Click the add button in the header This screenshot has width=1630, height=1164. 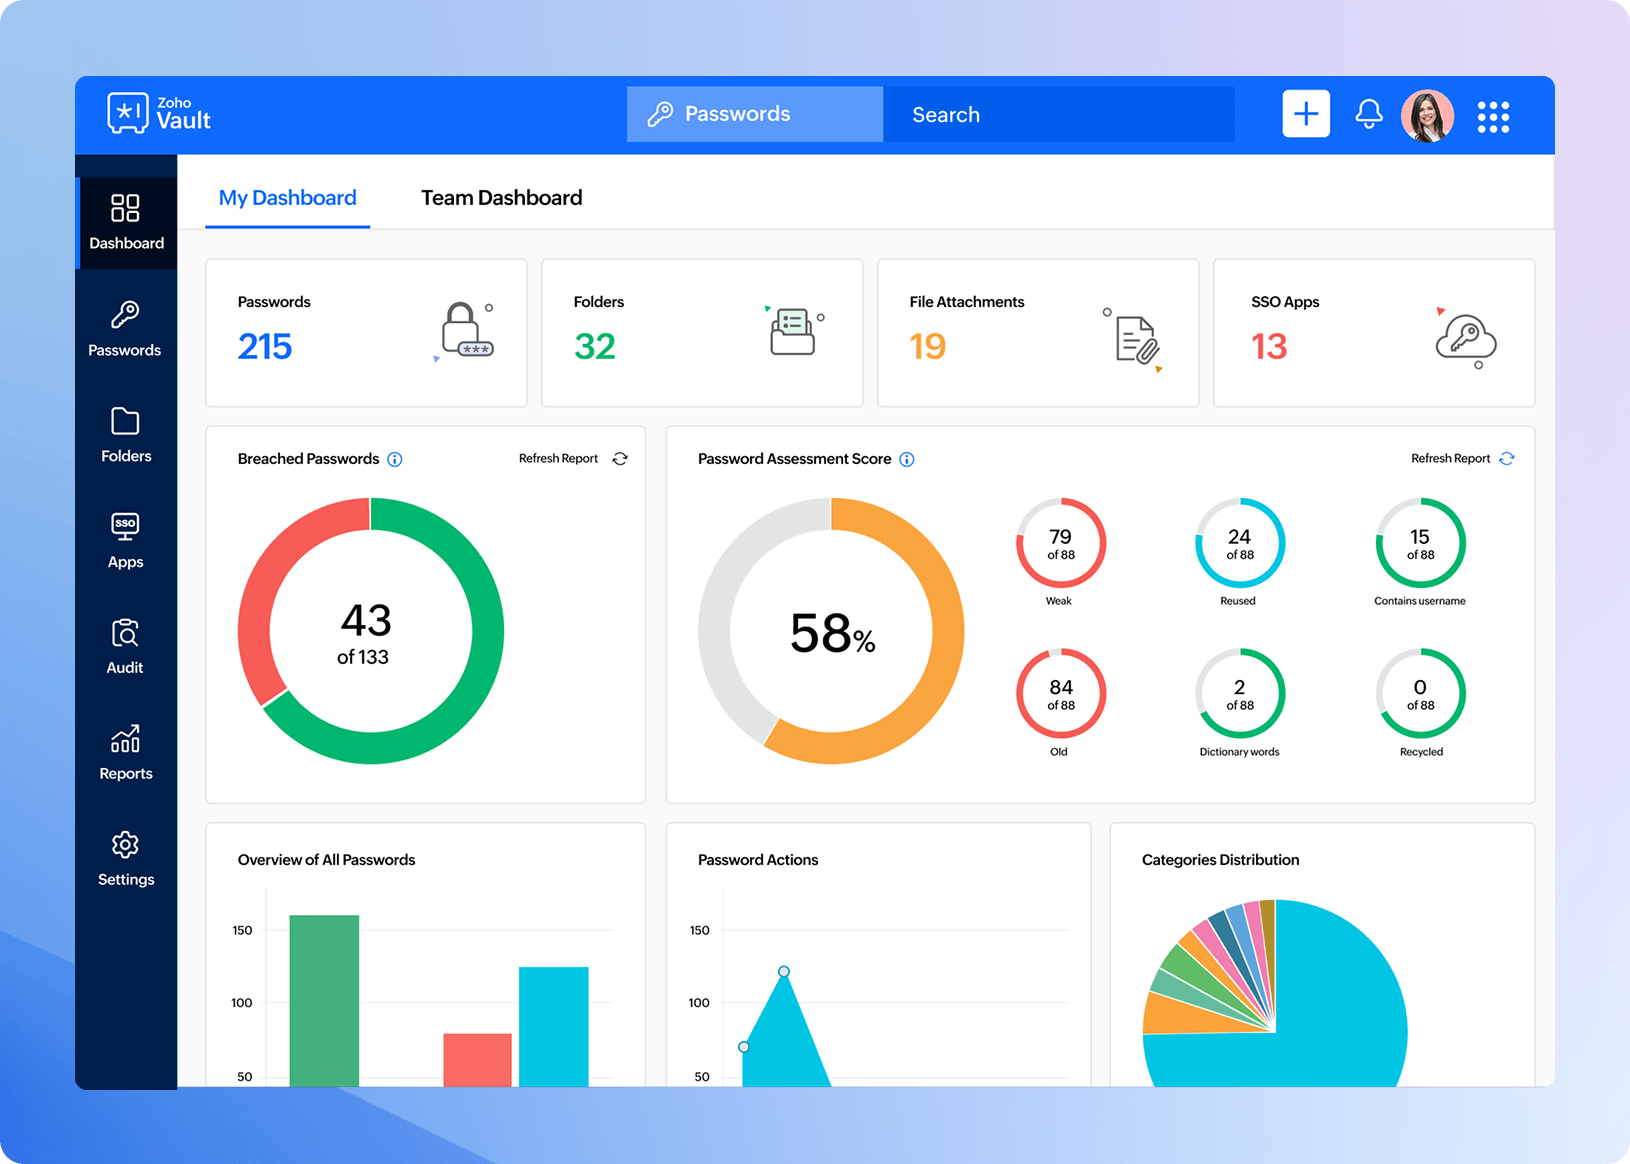[x=1306, y=114]
